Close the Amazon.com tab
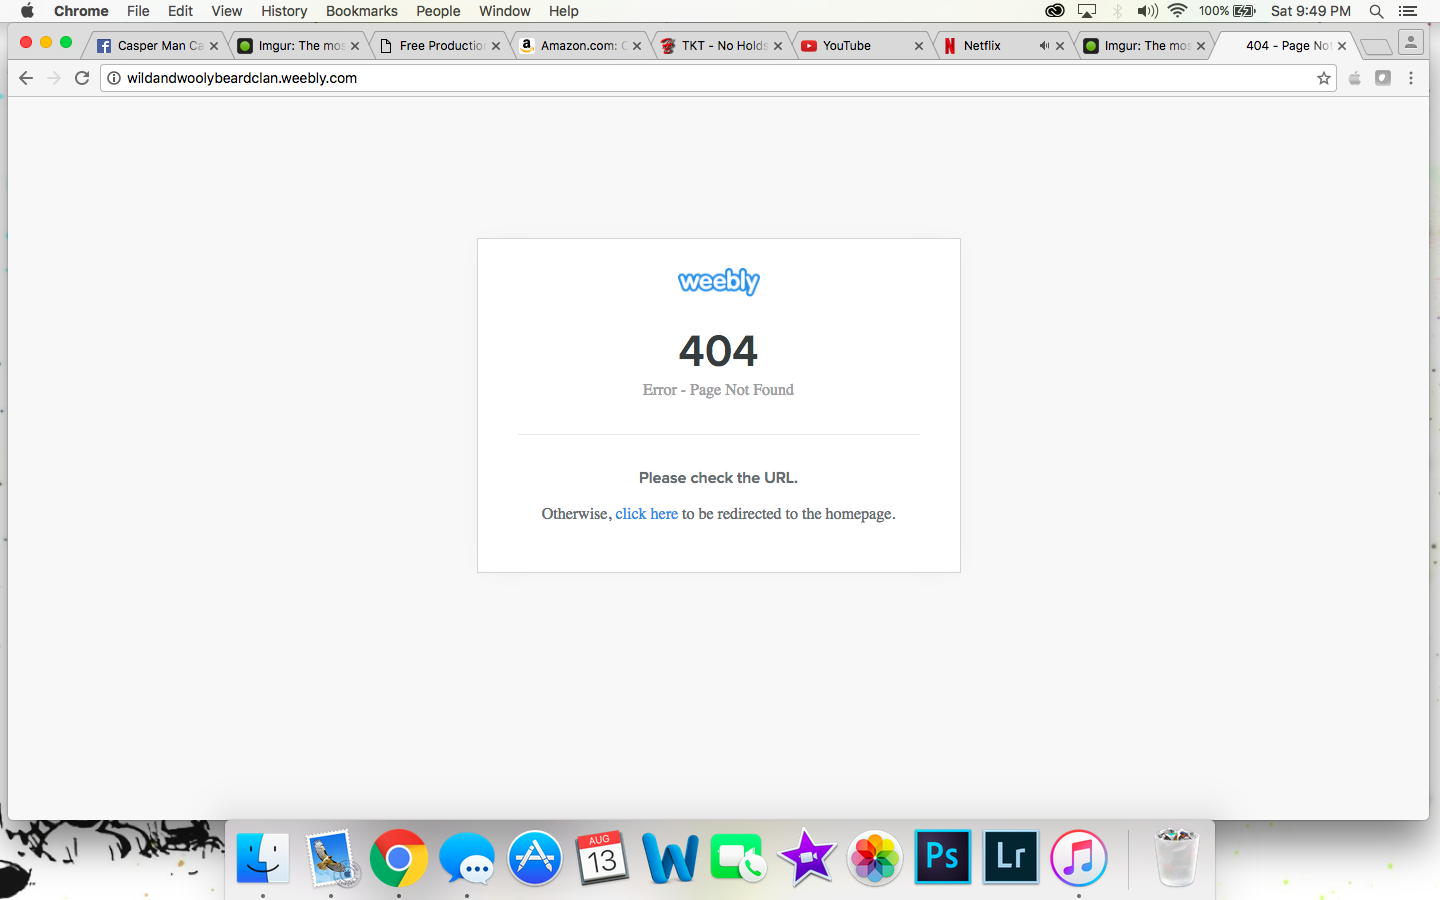The height and width of the screenshot is (900, 1440). coord(637,46)
